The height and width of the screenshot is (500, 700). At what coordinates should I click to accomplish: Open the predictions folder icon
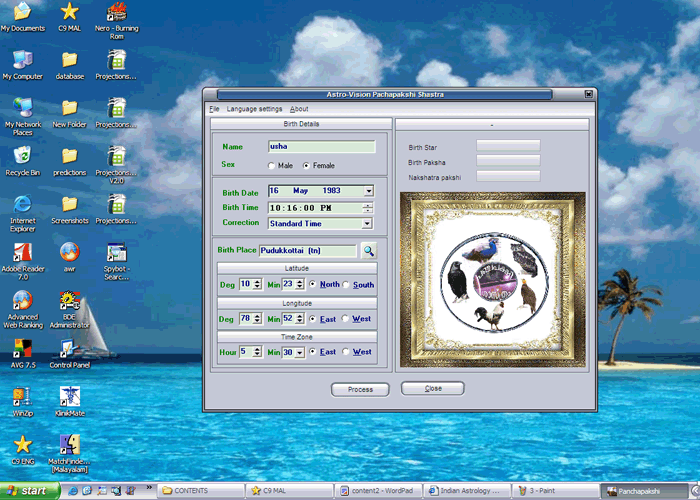(x=70, y=162)
